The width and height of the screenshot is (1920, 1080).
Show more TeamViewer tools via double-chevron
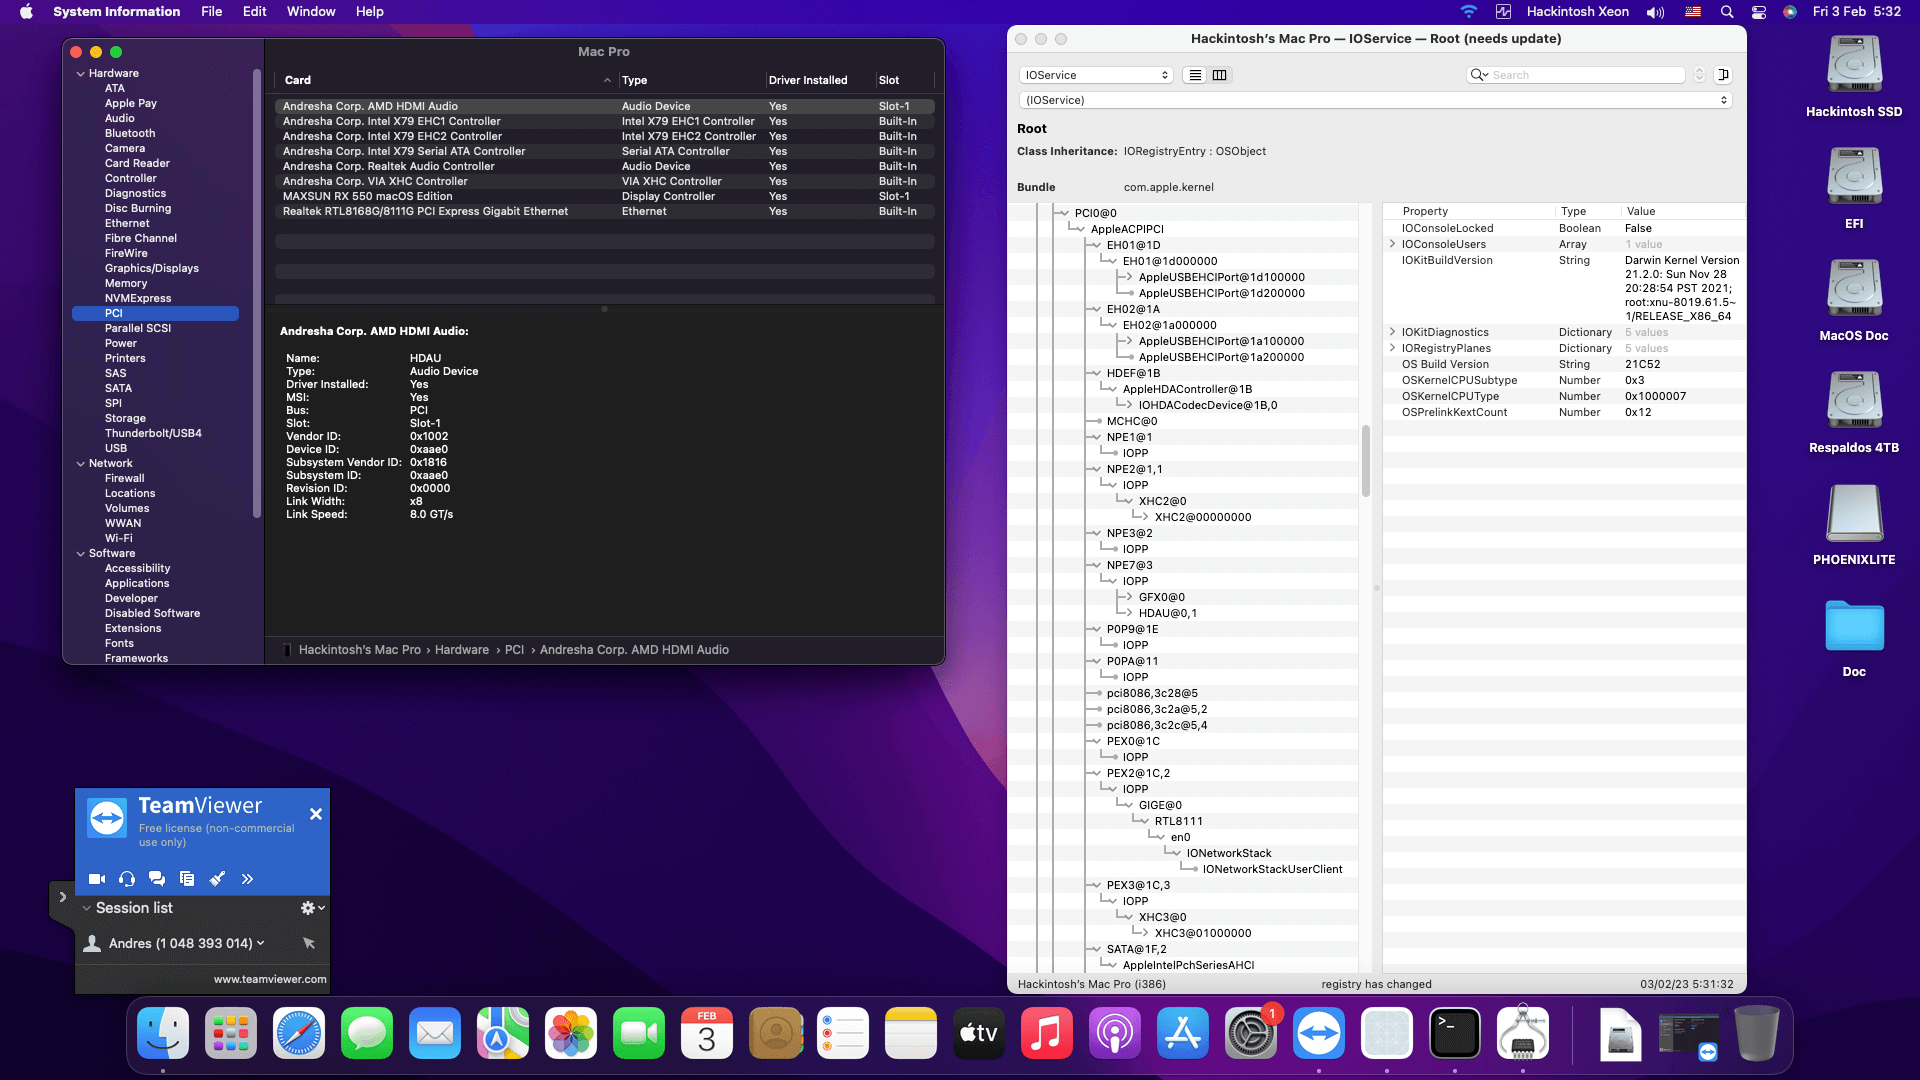247,879
